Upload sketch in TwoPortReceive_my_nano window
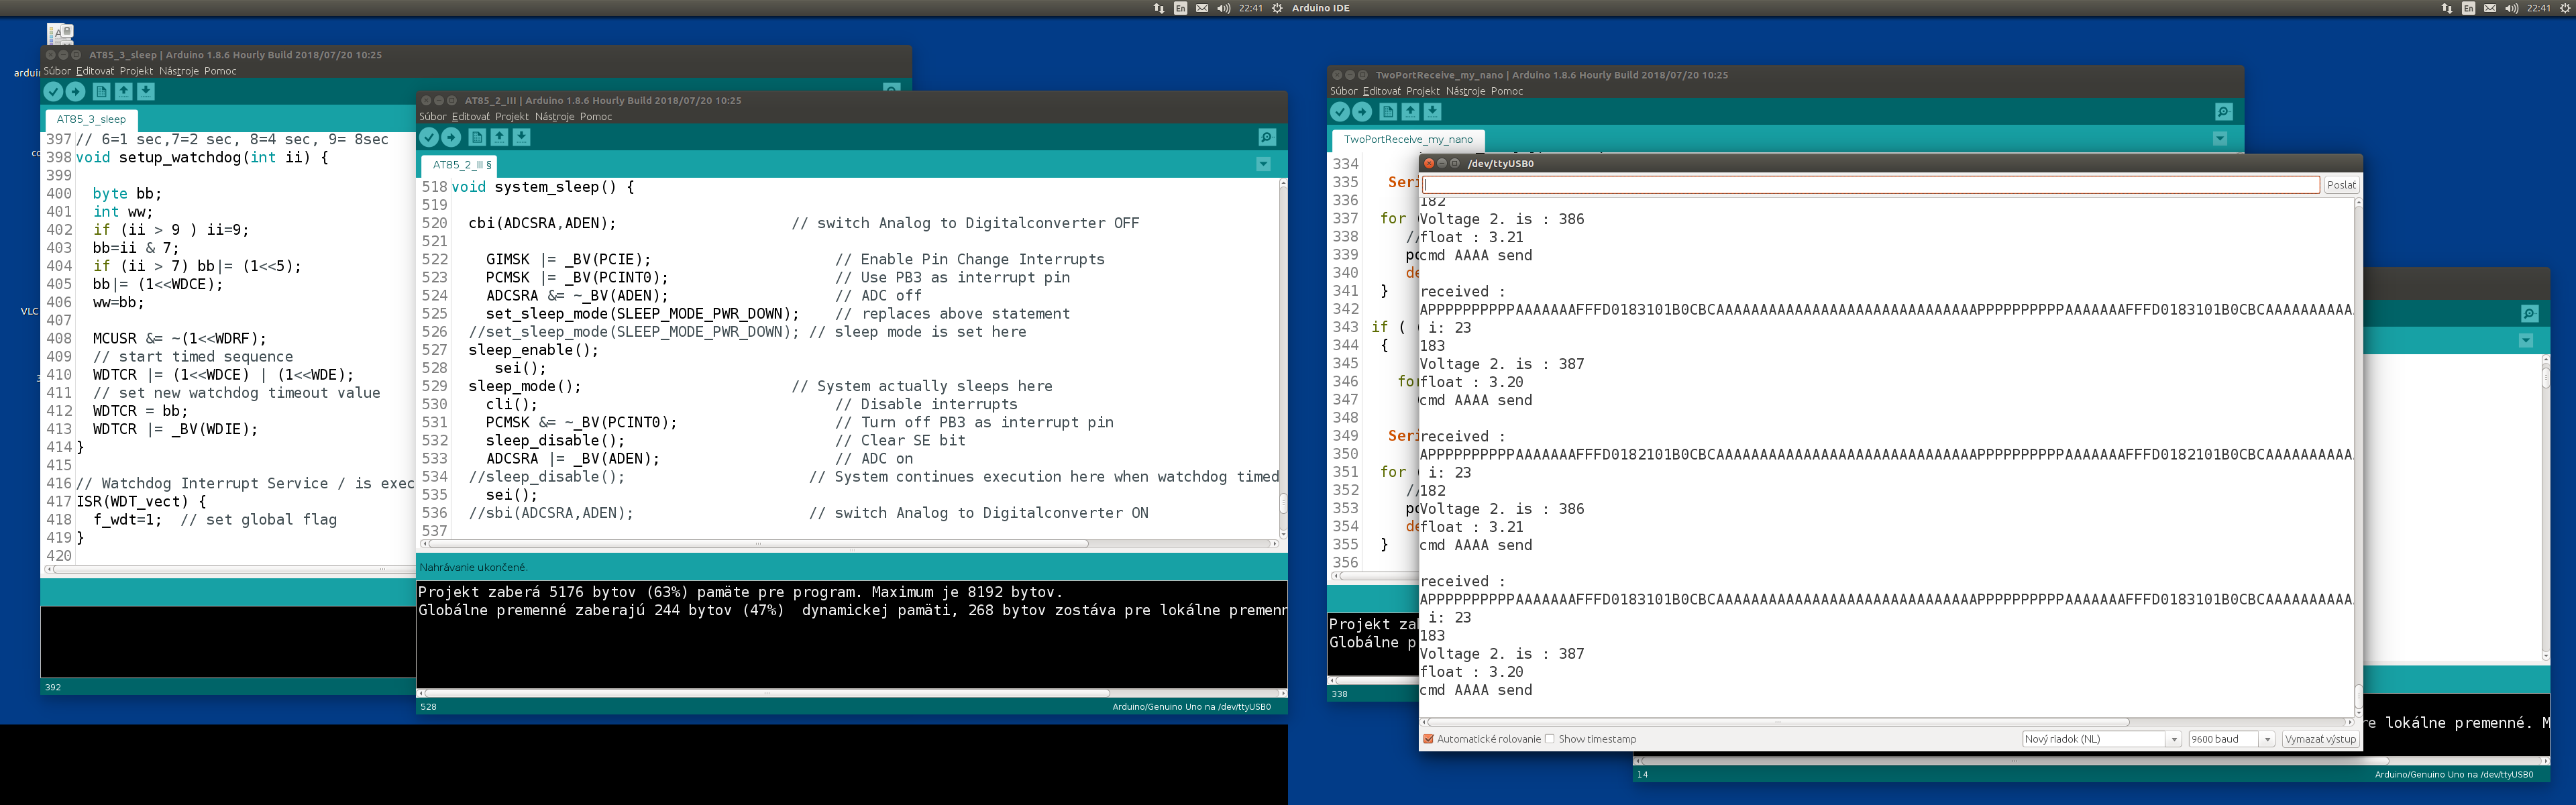Screen dimensions: 2576x805 tap(1362, 112)
